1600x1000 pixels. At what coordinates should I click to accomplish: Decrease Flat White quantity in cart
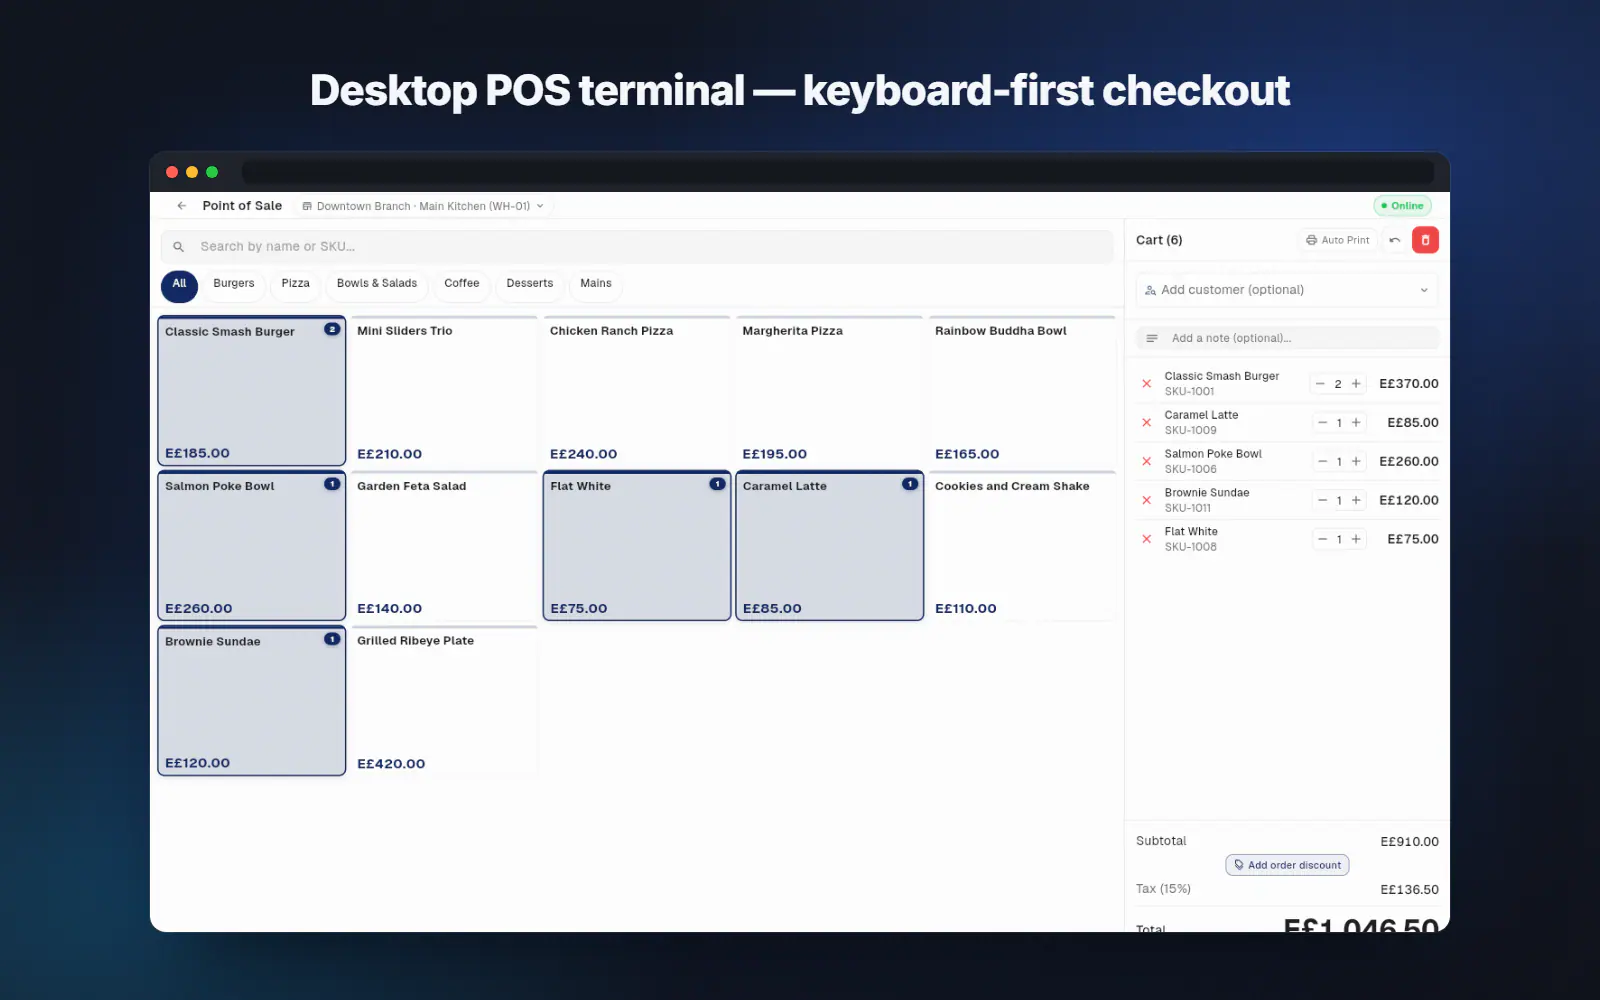(1322, 539)
